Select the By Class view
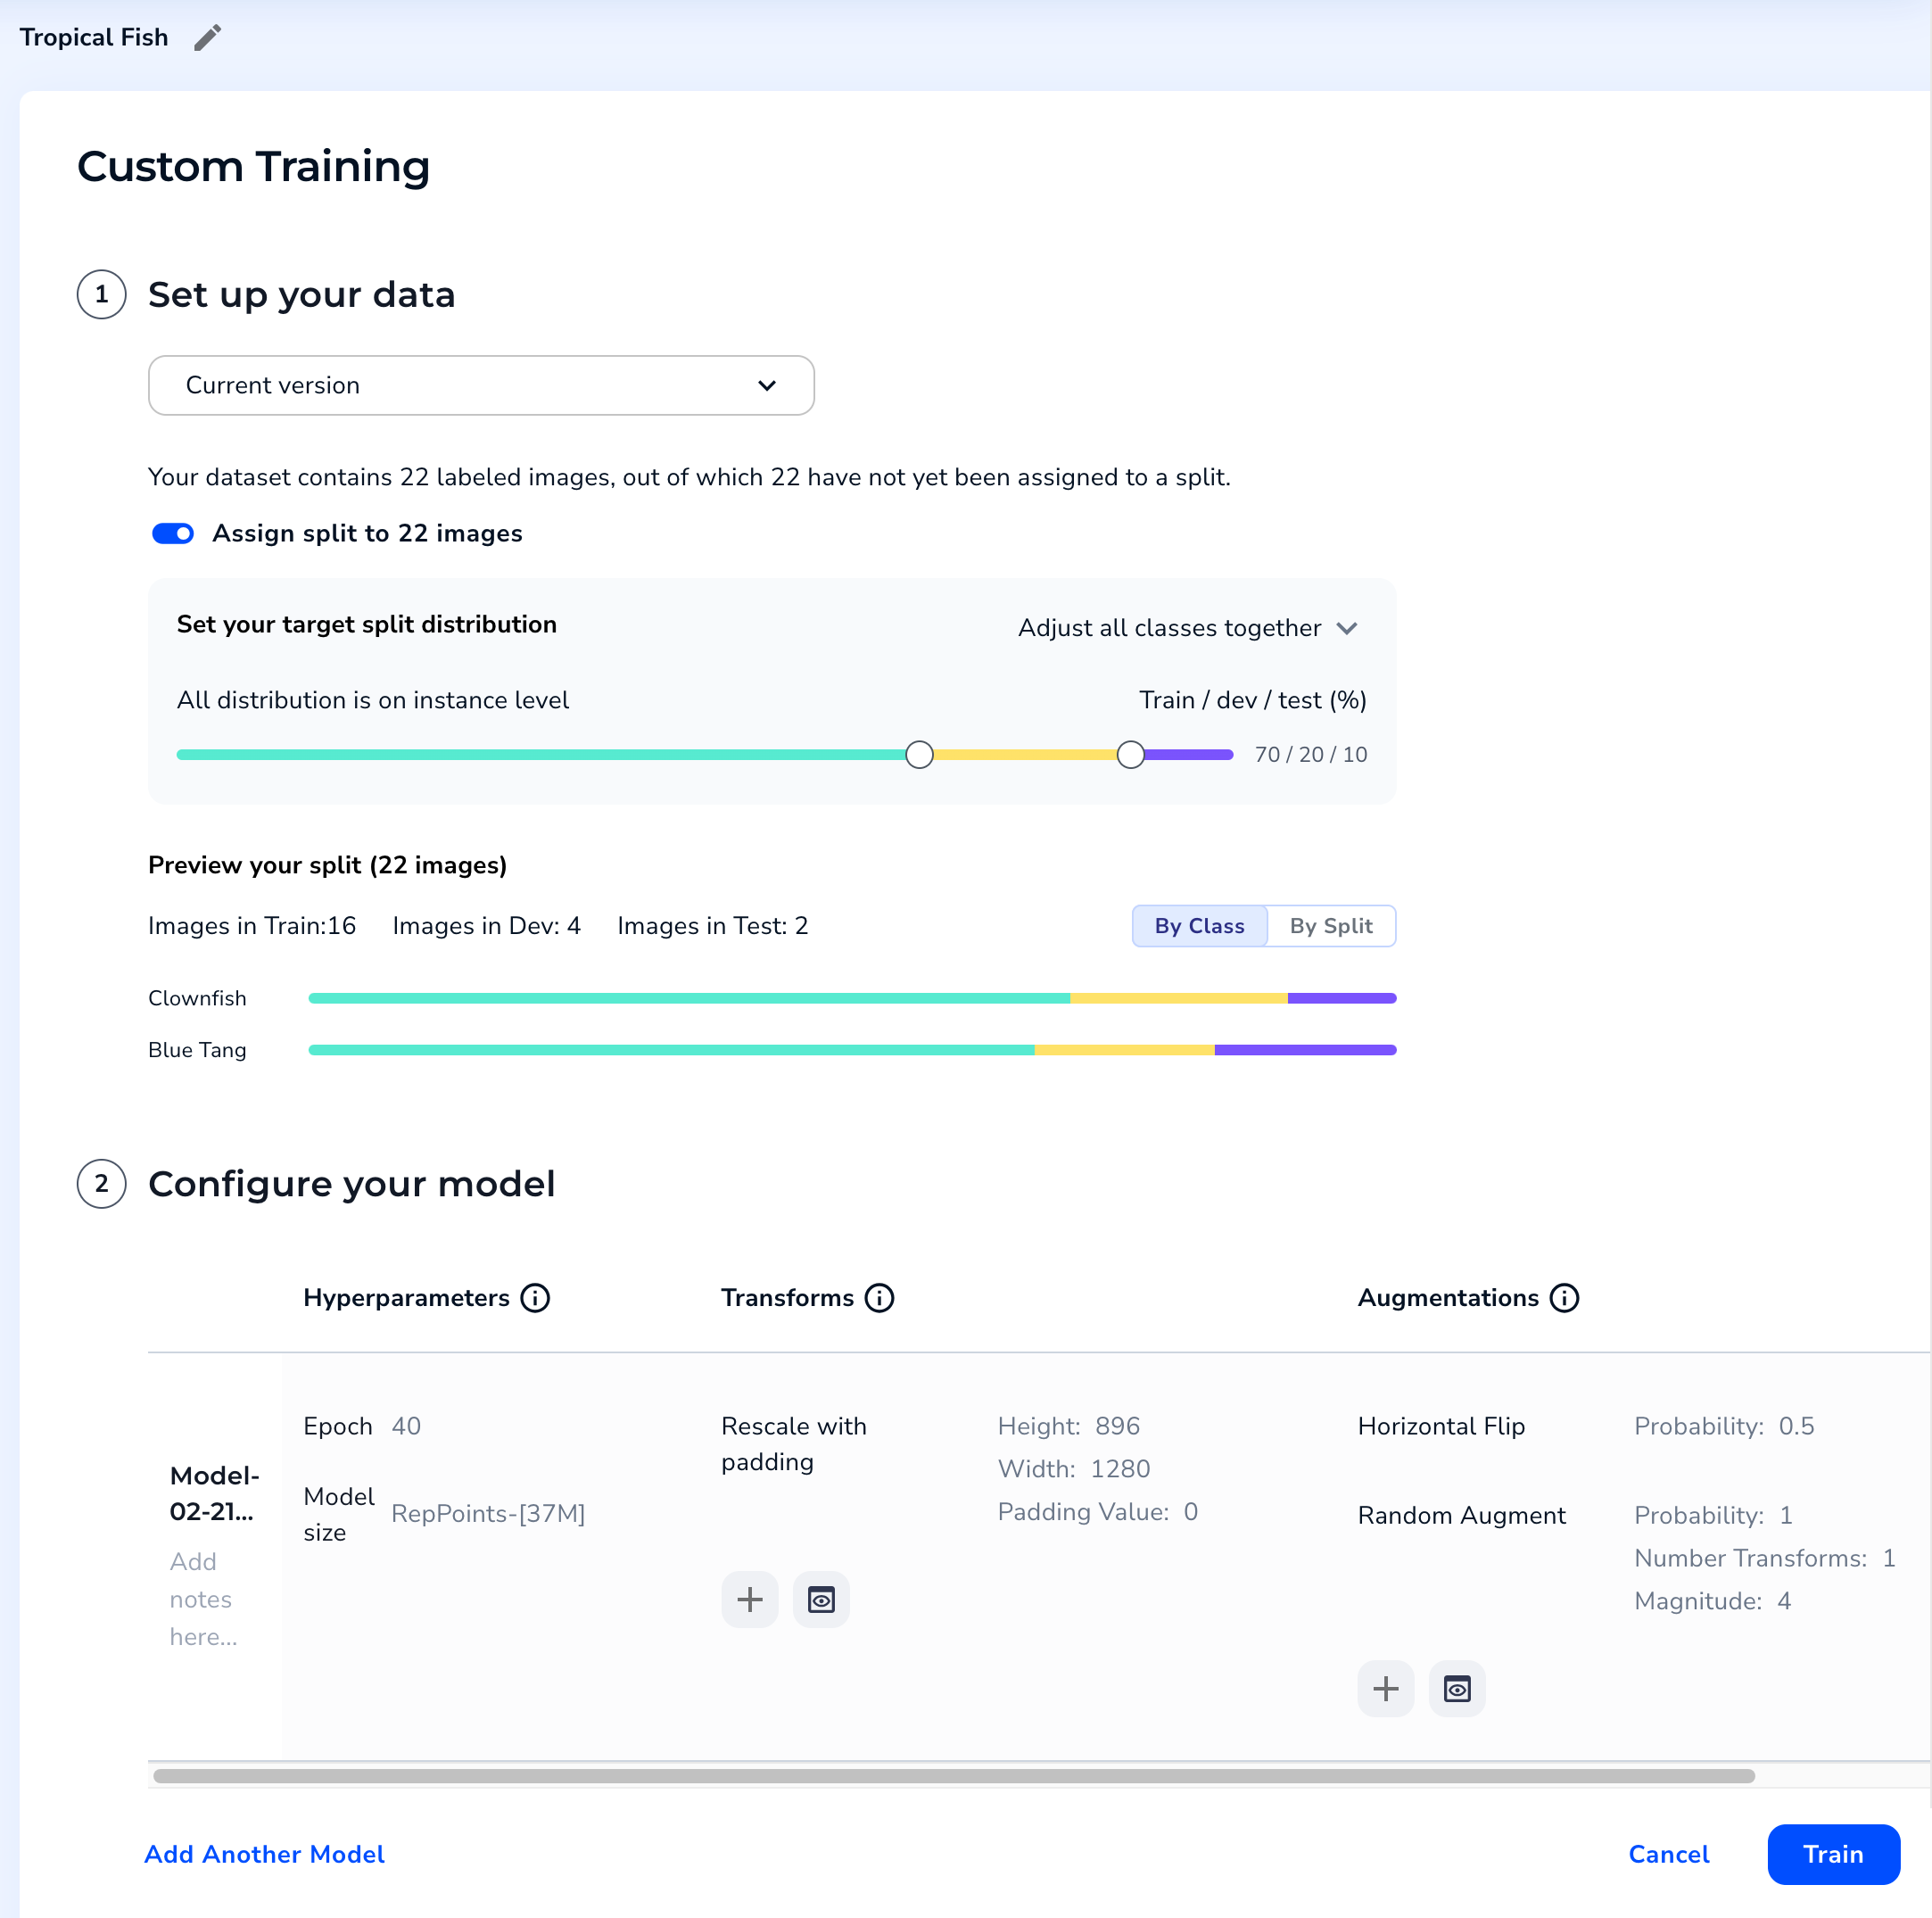1932x1918 pixels. coord(1199,926)
